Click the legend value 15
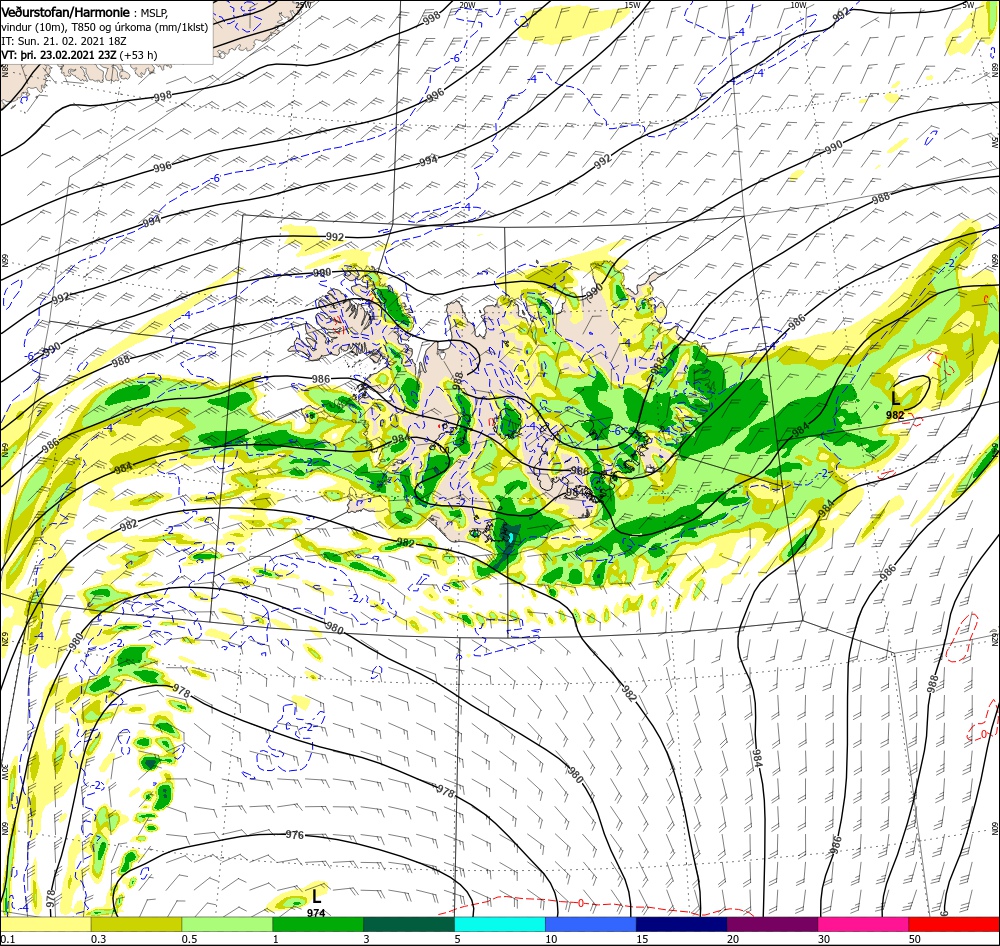The width and height of the screenshot is (1000, 946). click(x=642, y=938)
